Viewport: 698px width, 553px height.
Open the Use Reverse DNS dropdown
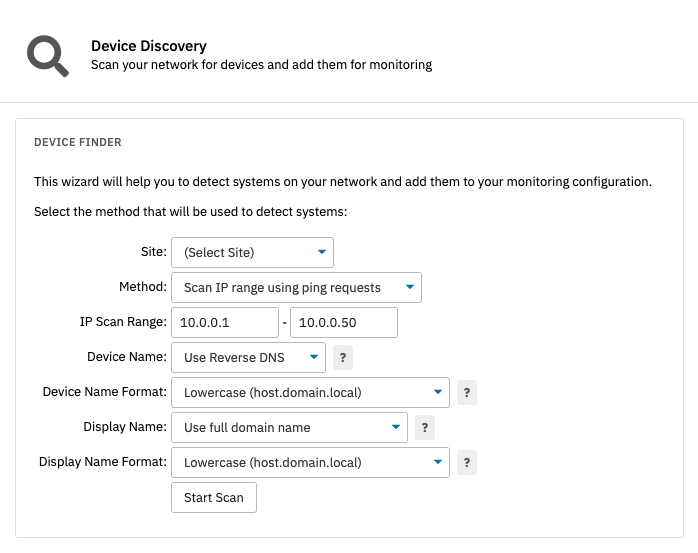pyautogui.click(x=248, y=357)
